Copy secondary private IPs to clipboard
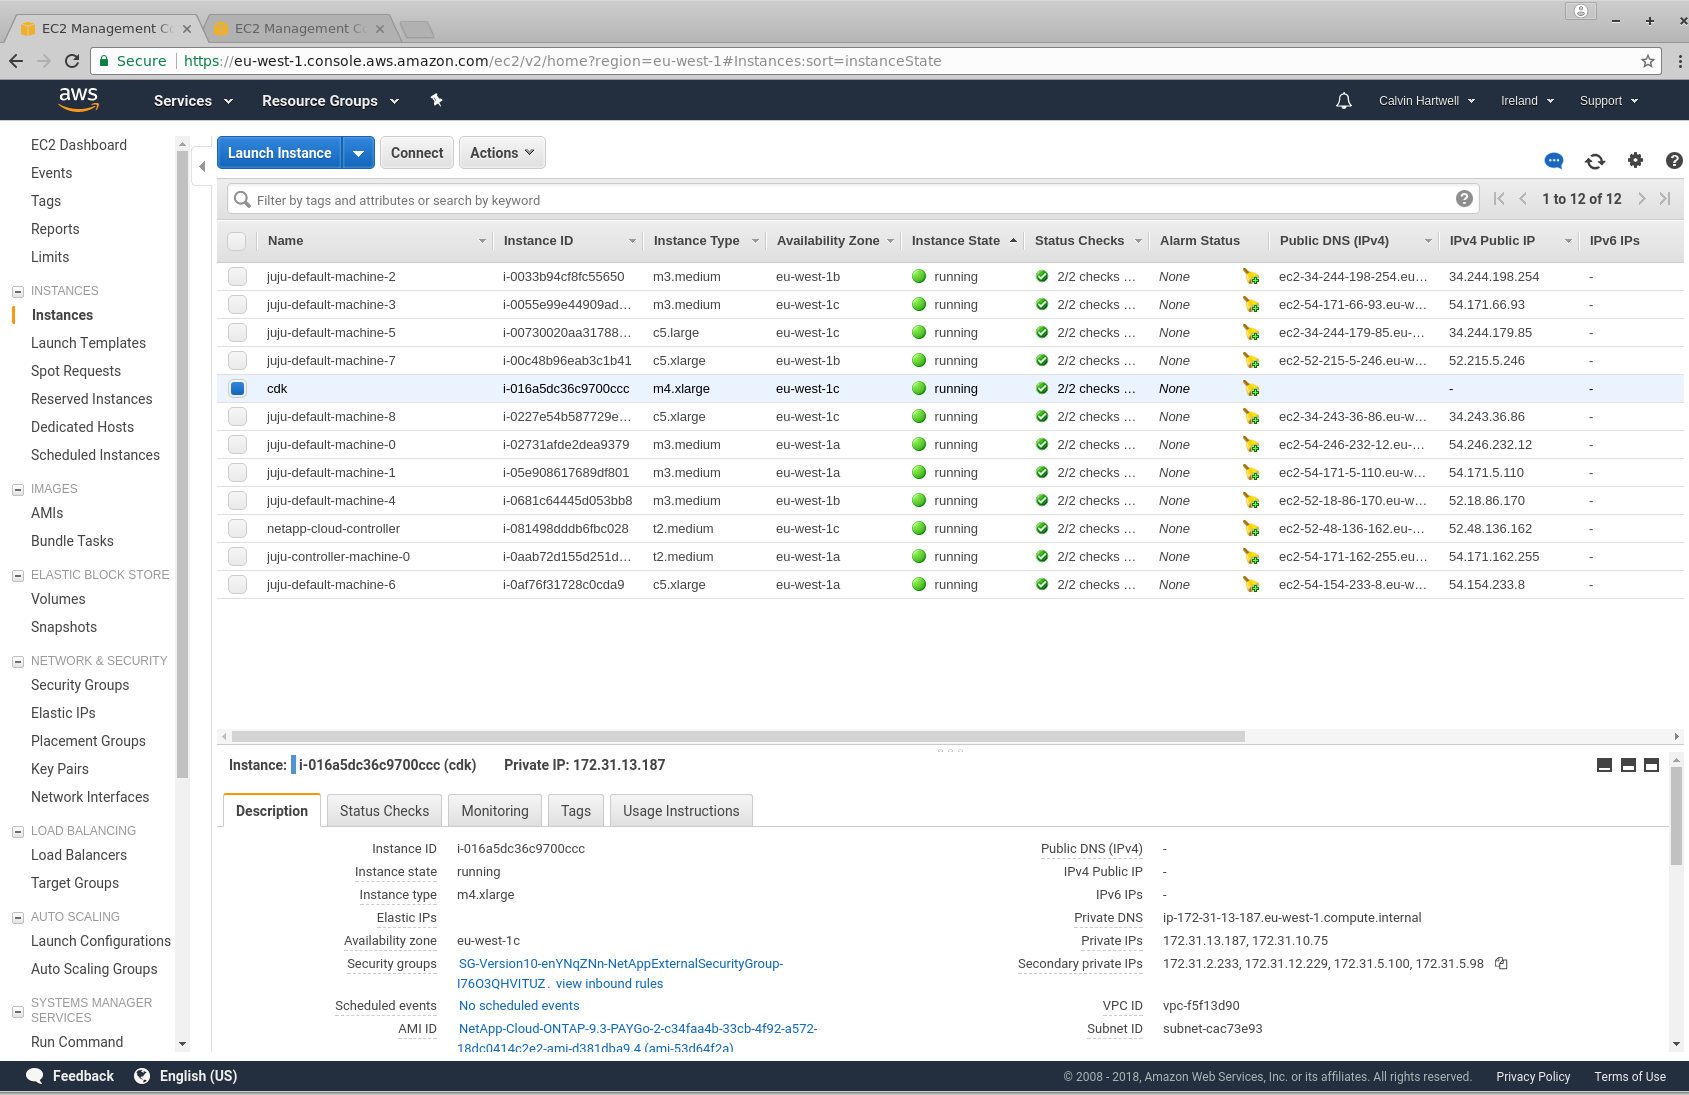The width and height of the screenshot is (1689, 1095). [1501, 963]
